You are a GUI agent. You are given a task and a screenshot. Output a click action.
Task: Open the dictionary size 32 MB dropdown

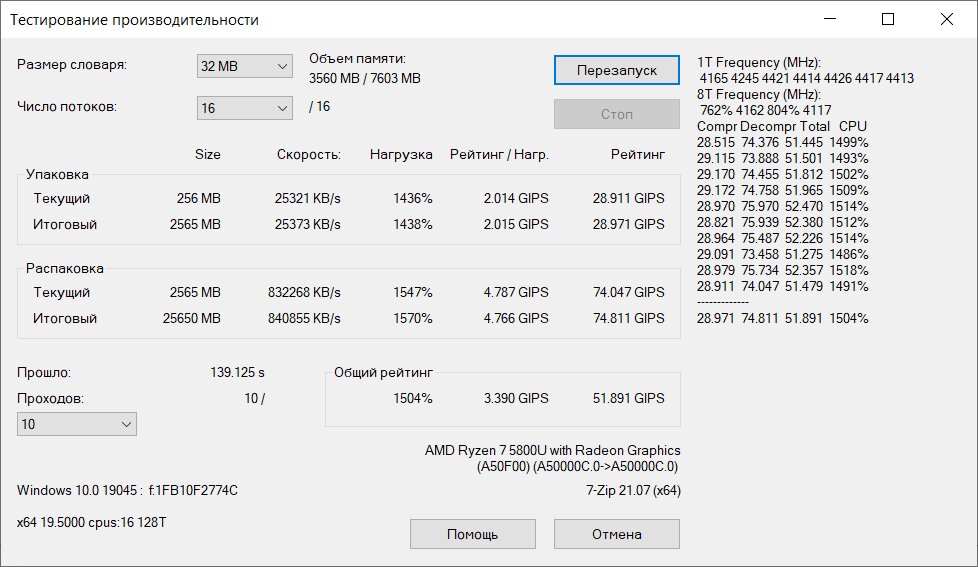click(244, 66)
